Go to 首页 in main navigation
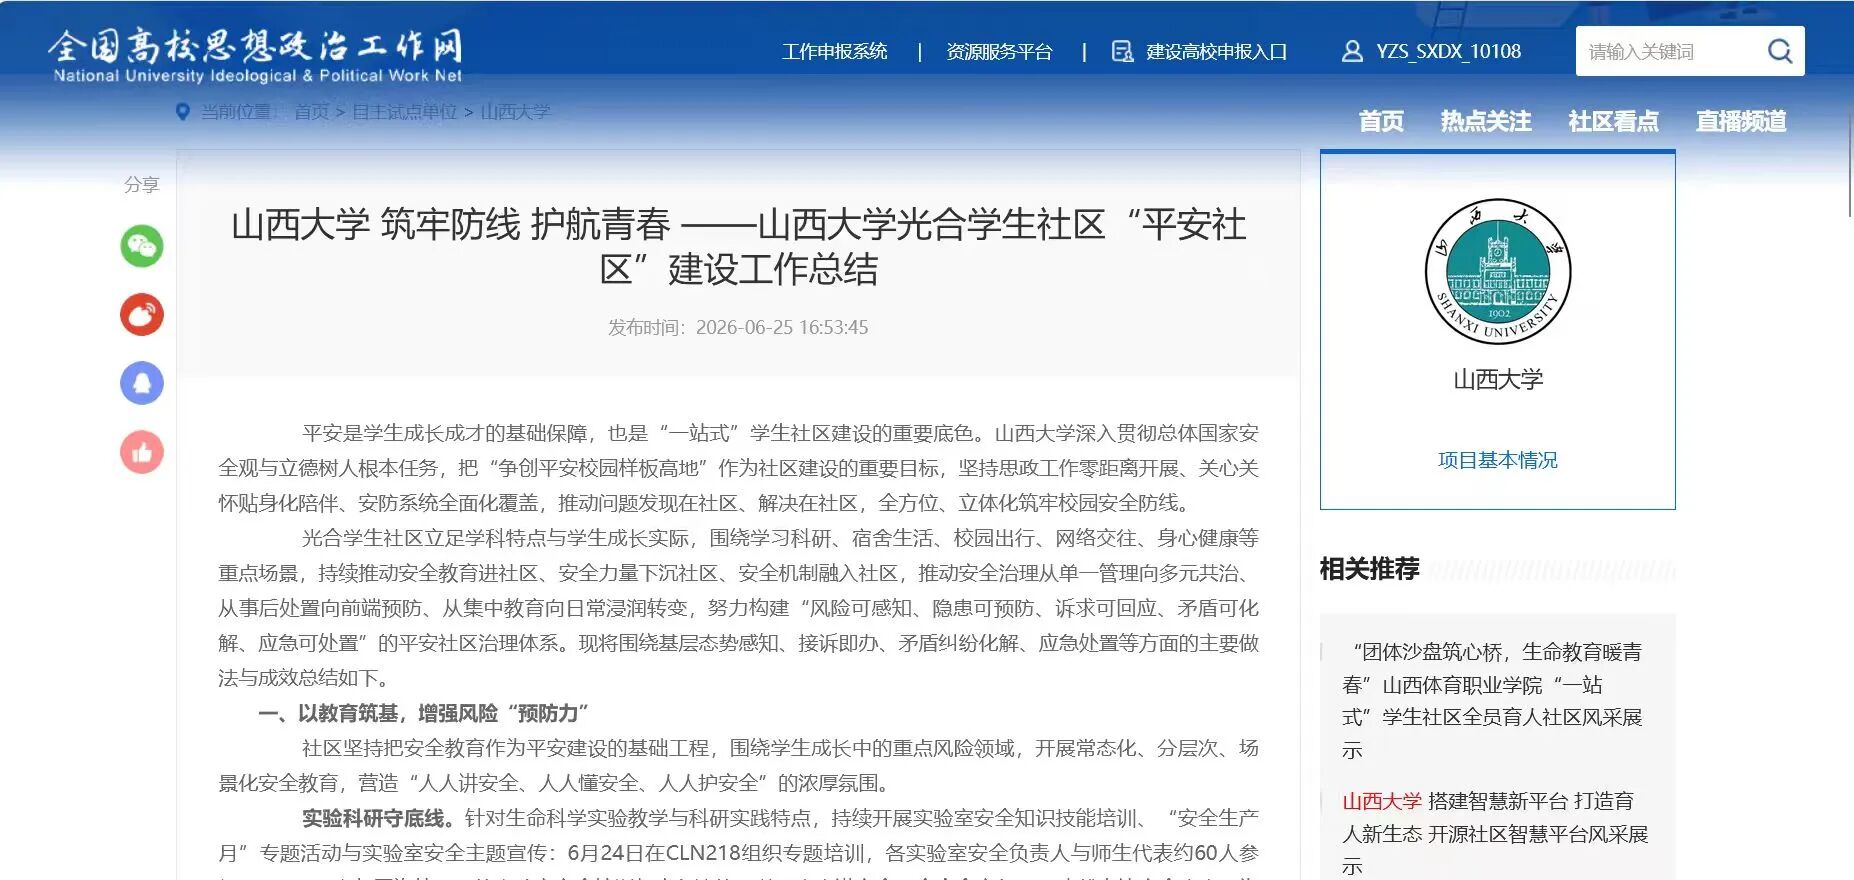 coord(1381,121)
